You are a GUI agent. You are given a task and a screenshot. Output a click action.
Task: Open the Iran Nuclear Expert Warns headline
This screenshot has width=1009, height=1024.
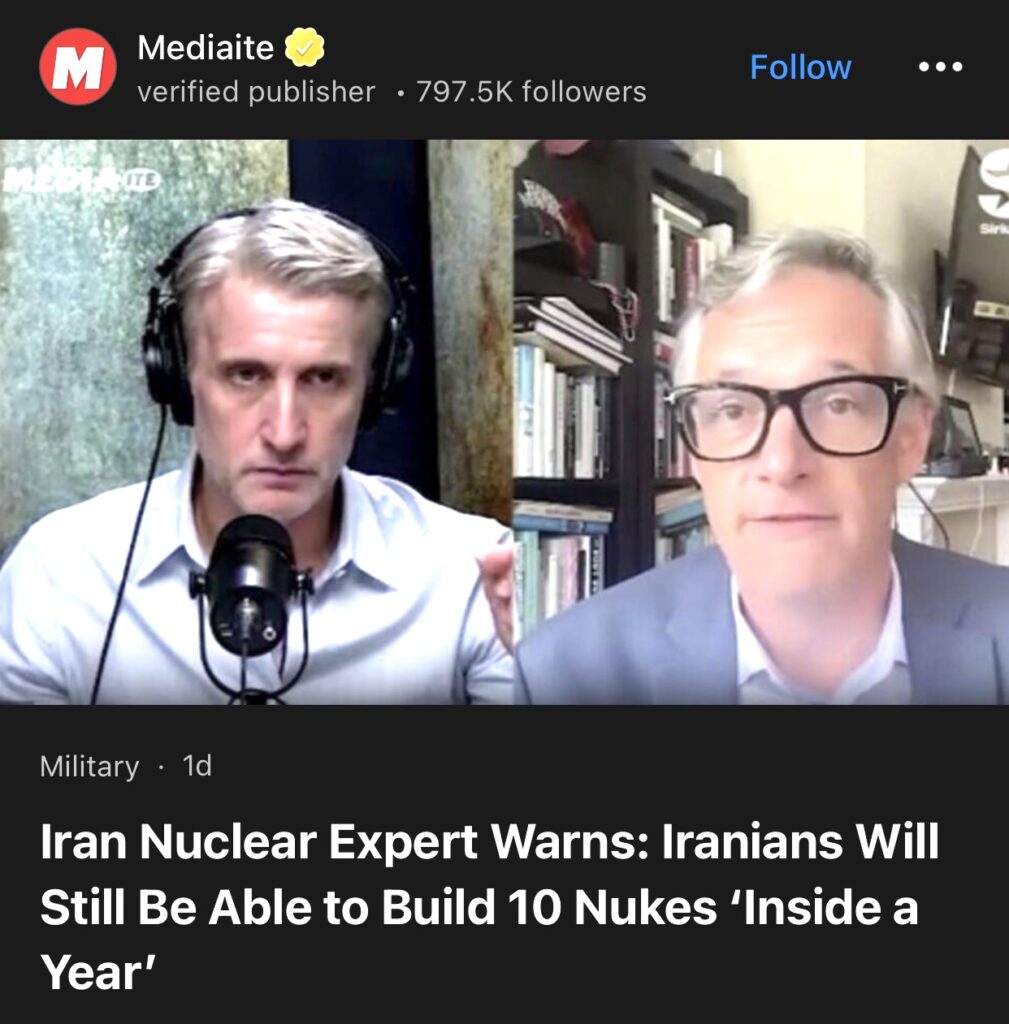click(x=490, y=906)
